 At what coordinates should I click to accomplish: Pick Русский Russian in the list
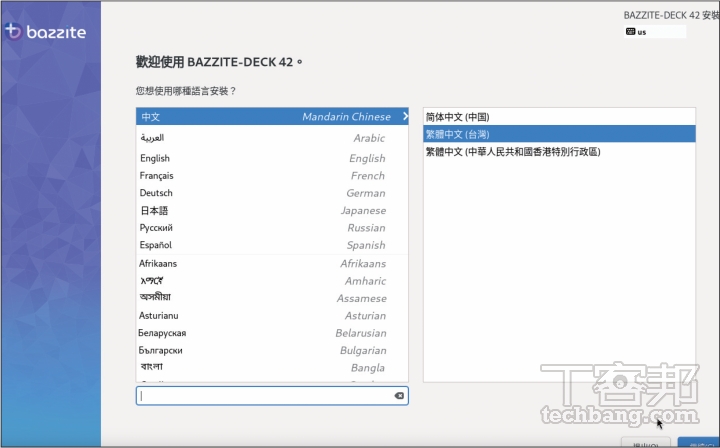272,228
